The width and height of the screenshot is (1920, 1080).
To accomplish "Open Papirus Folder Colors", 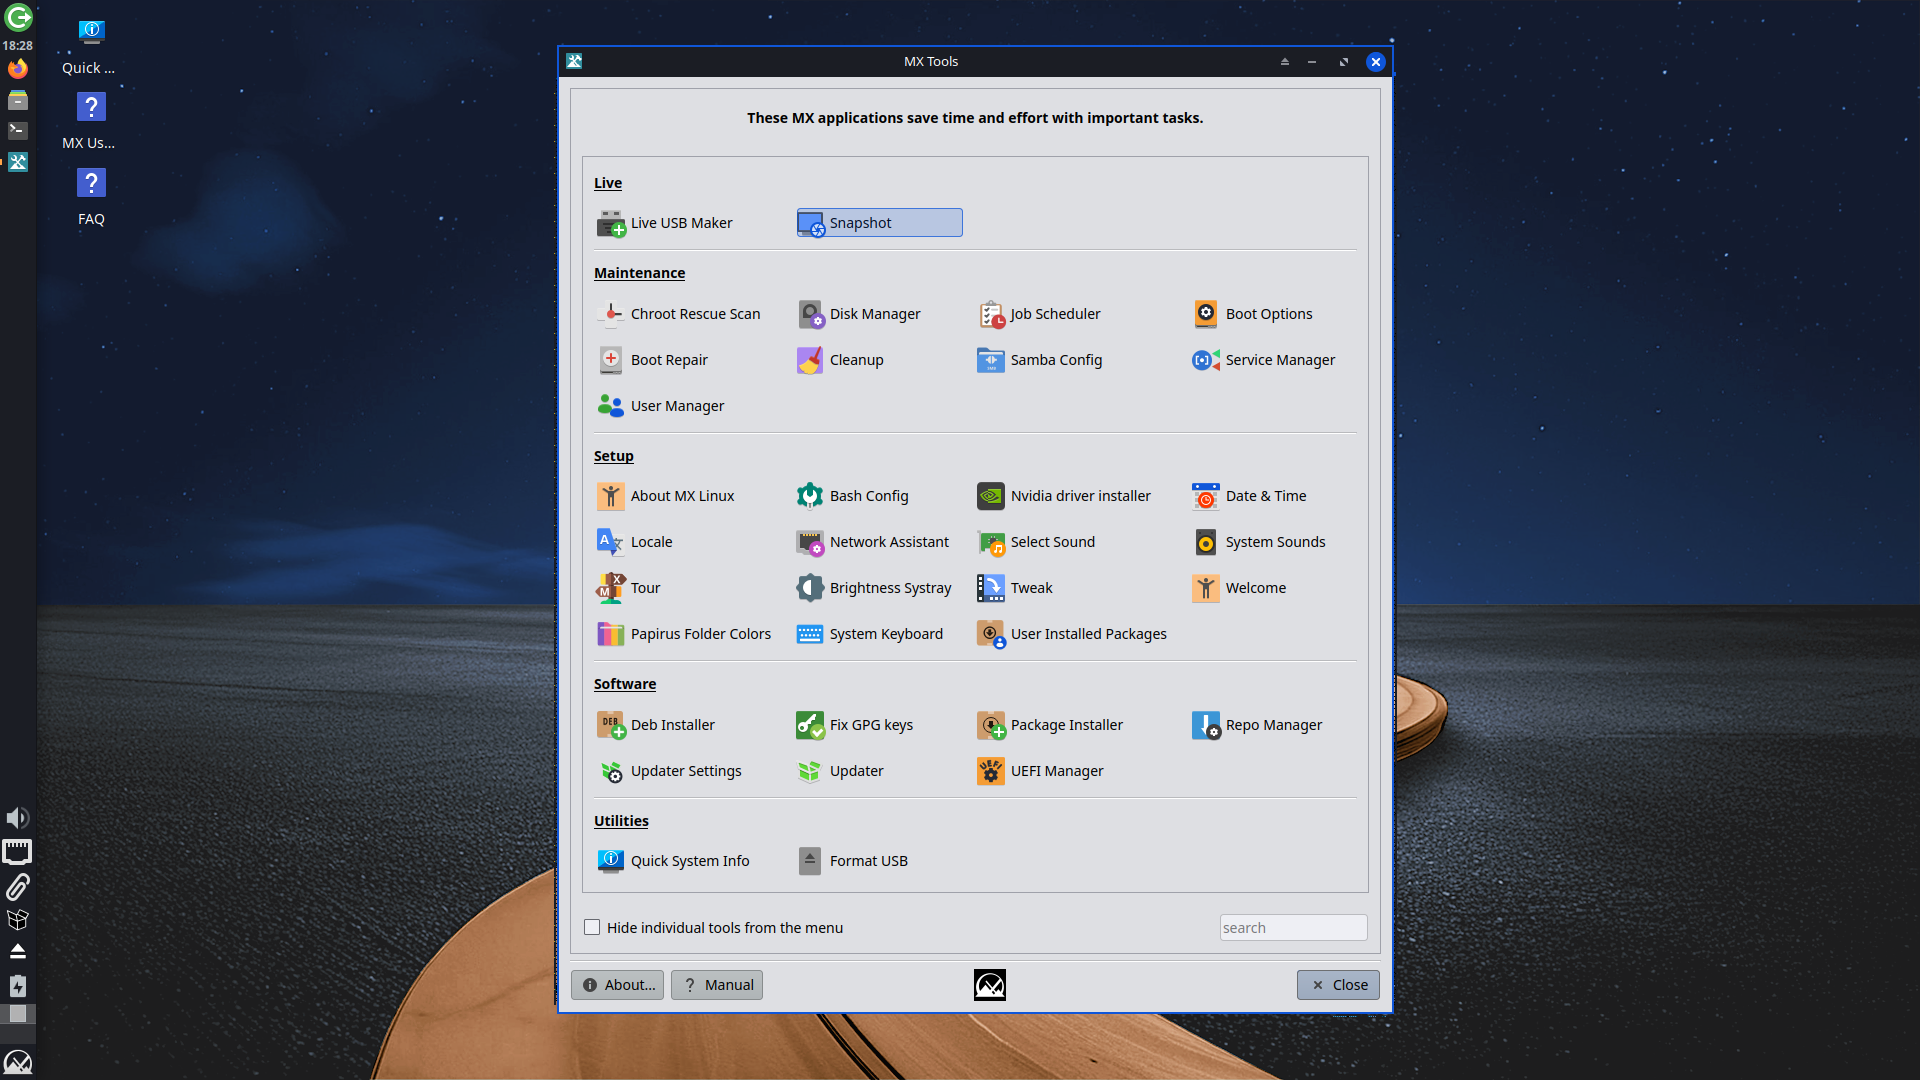I will pos(684,634).
